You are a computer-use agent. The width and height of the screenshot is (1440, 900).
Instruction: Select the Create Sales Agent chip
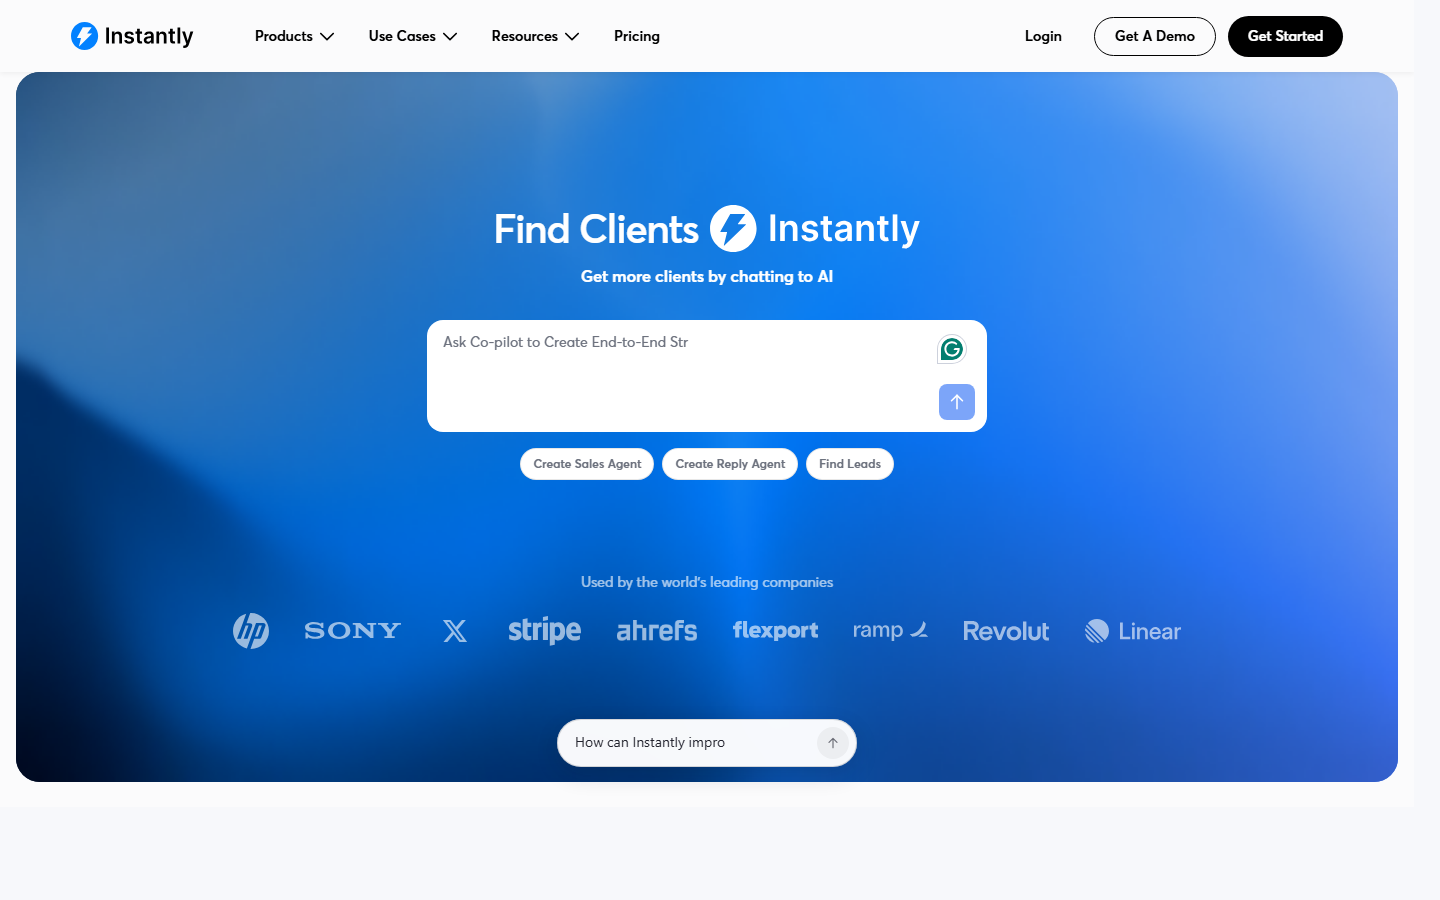pos(587,464)
